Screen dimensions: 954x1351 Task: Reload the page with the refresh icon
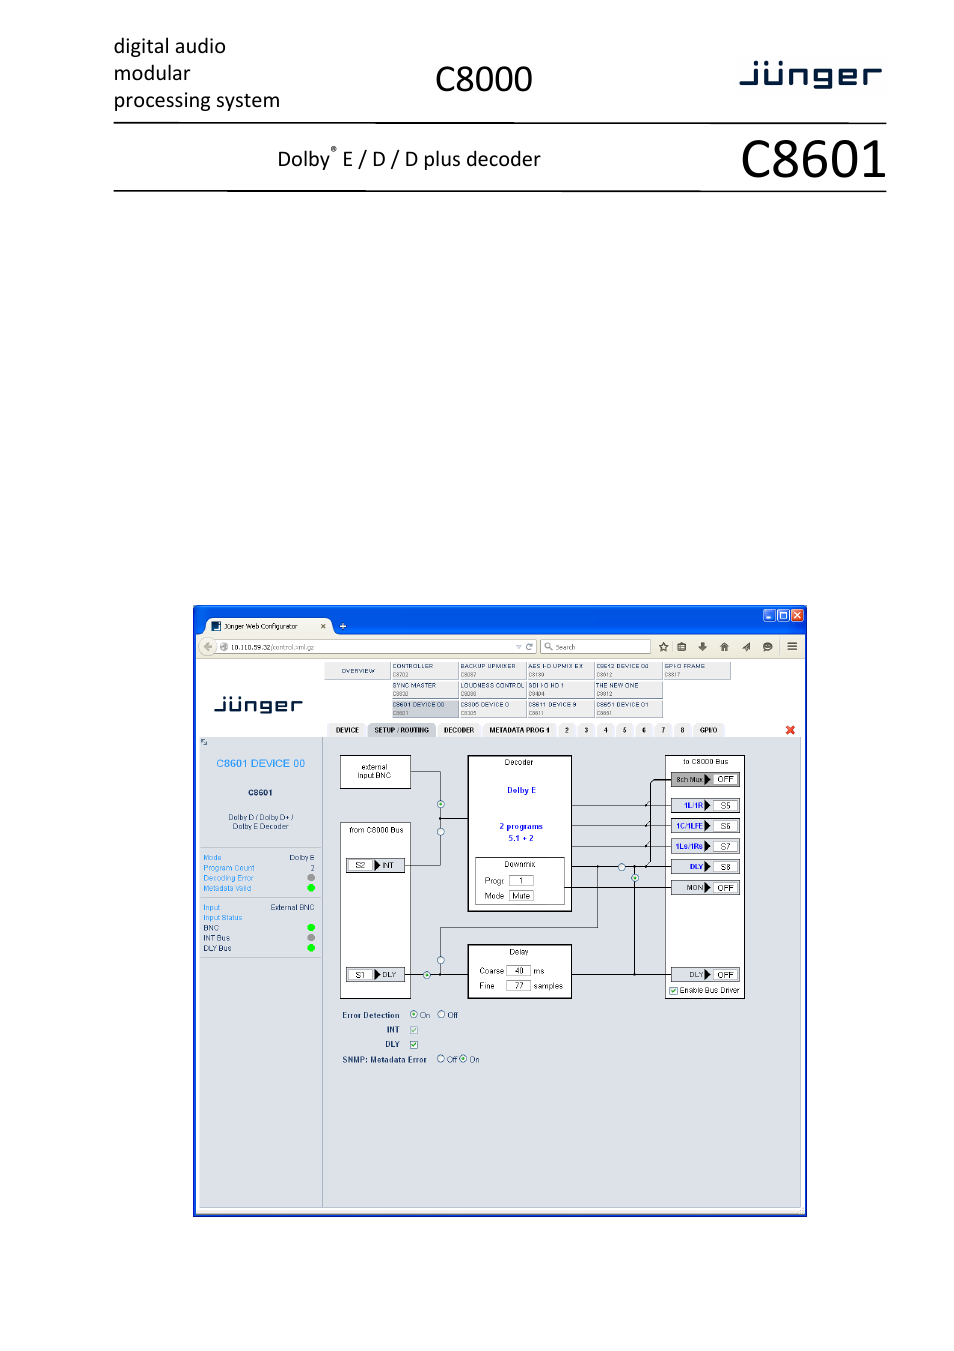529,647
